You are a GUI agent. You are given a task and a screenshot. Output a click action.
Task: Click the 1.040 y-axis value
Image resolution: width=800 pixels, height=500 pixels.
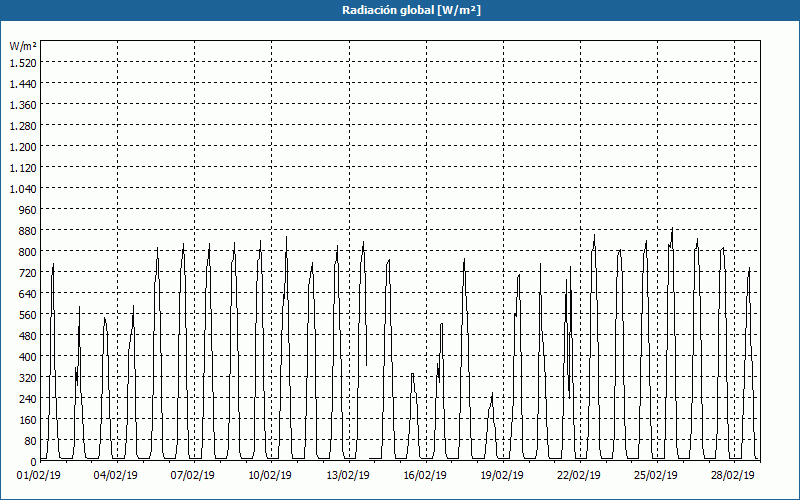click(22, 189)
